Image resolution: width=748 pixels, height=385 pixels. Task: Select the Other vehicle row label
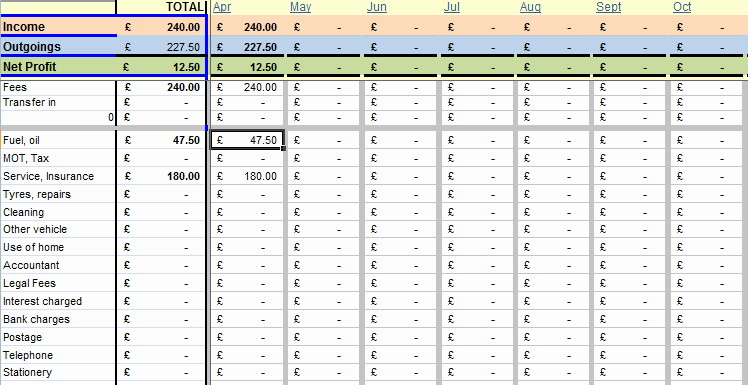[58, 229]
